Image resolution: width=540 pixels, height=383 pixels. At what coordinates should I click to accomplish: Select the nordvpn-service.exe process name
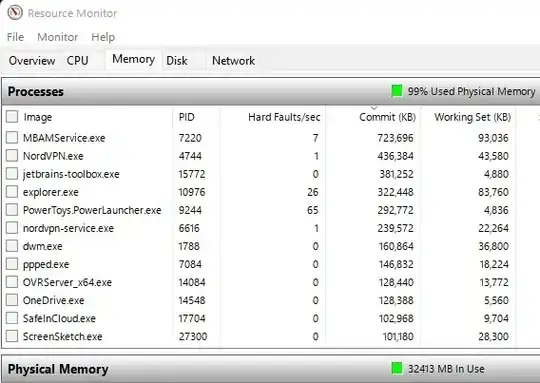[x=68, y=228]
